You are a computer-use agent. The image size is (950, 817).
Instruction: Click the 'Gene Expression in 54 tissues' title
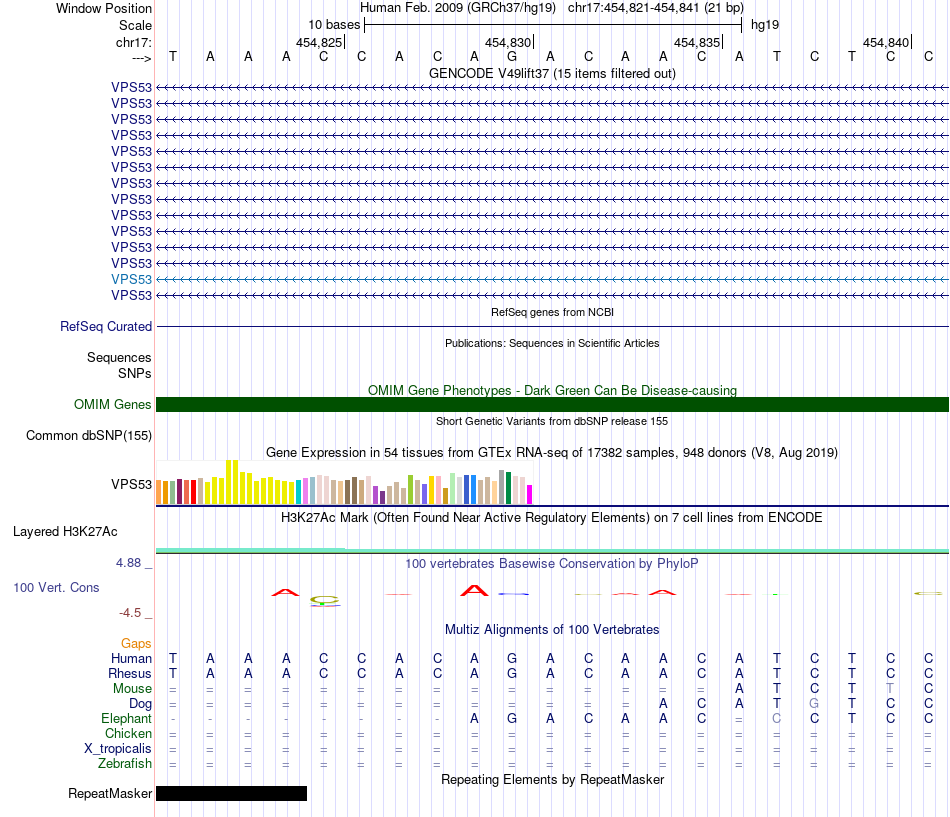(x=552, y=453)
